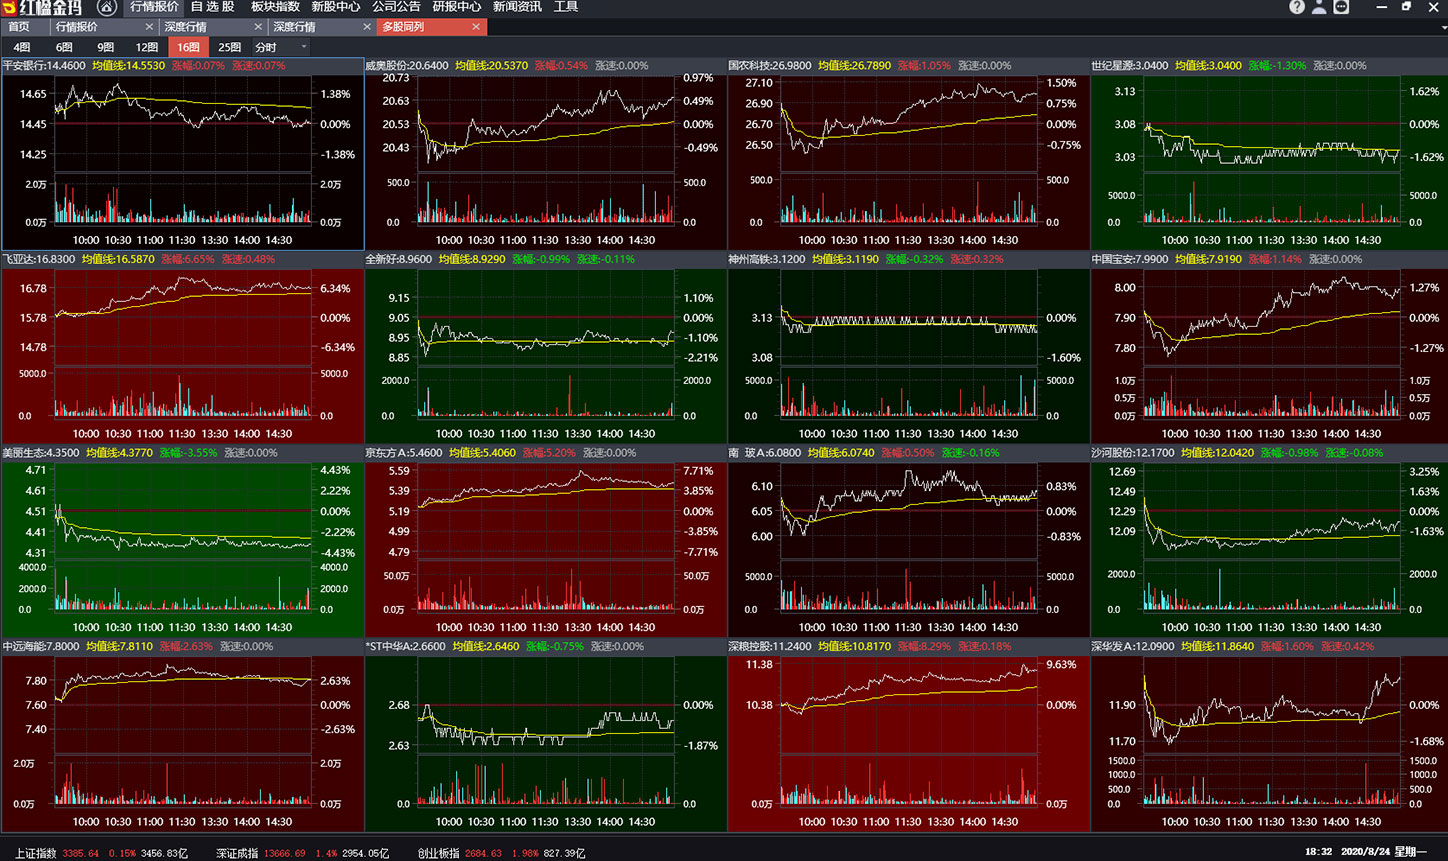This screenshot has width=1448, height=861.
Task: Switch layout to 9图
Action: [105, 47]
